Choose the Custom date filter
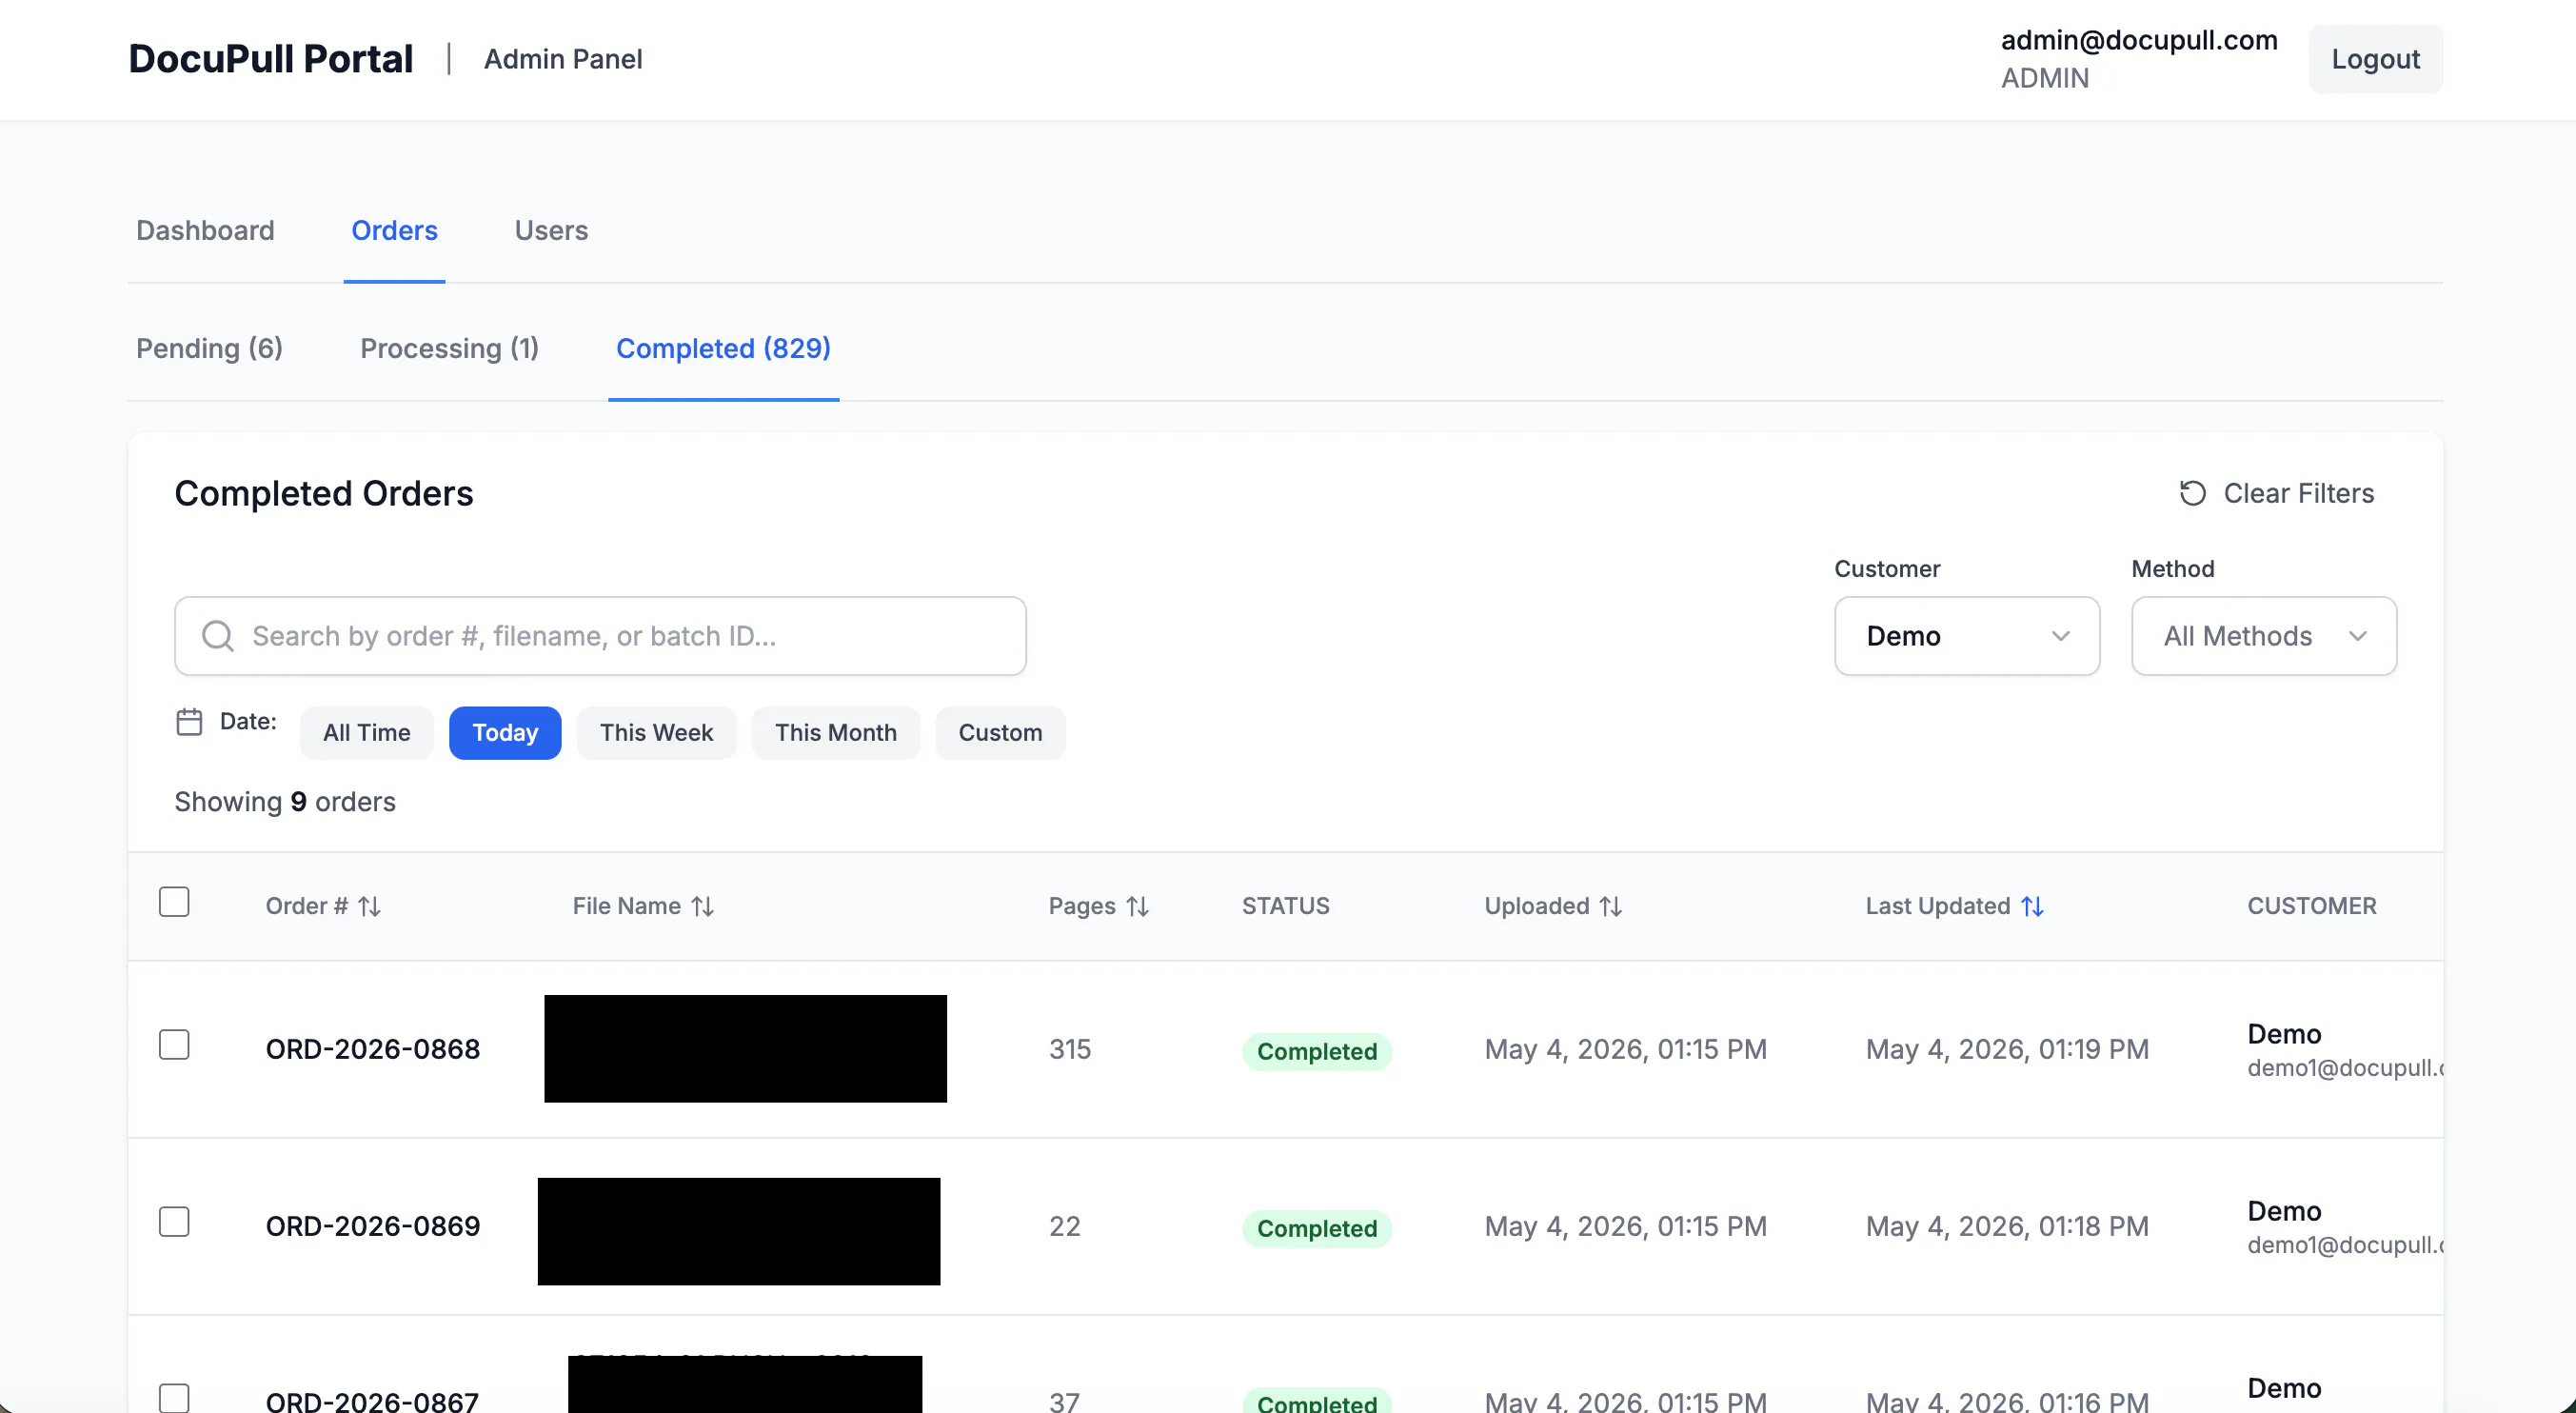The width and height of the screenshot is (2576, 1413). tap(1000, 733)
